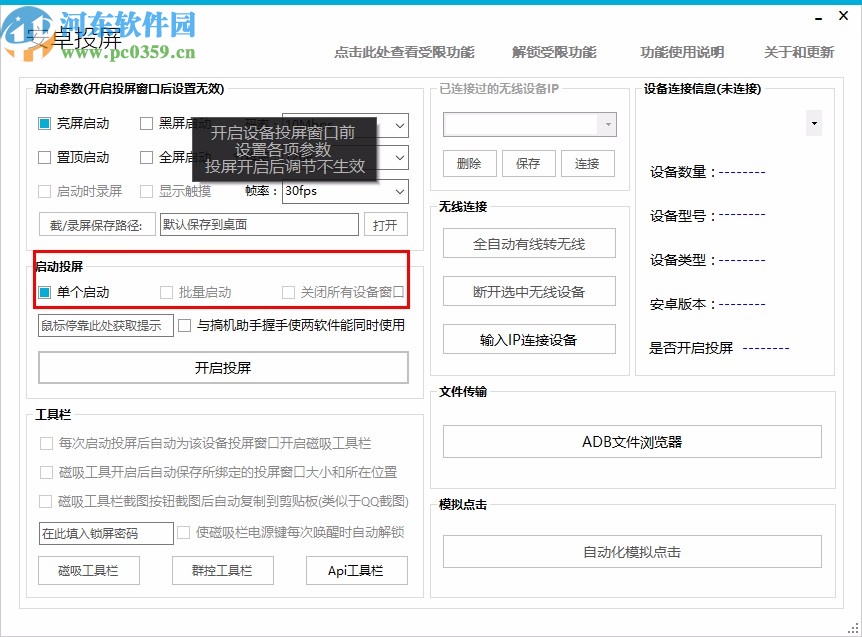Click 关于和更新 menu item
Screen dimensions: 862x637
pos(794,53)
